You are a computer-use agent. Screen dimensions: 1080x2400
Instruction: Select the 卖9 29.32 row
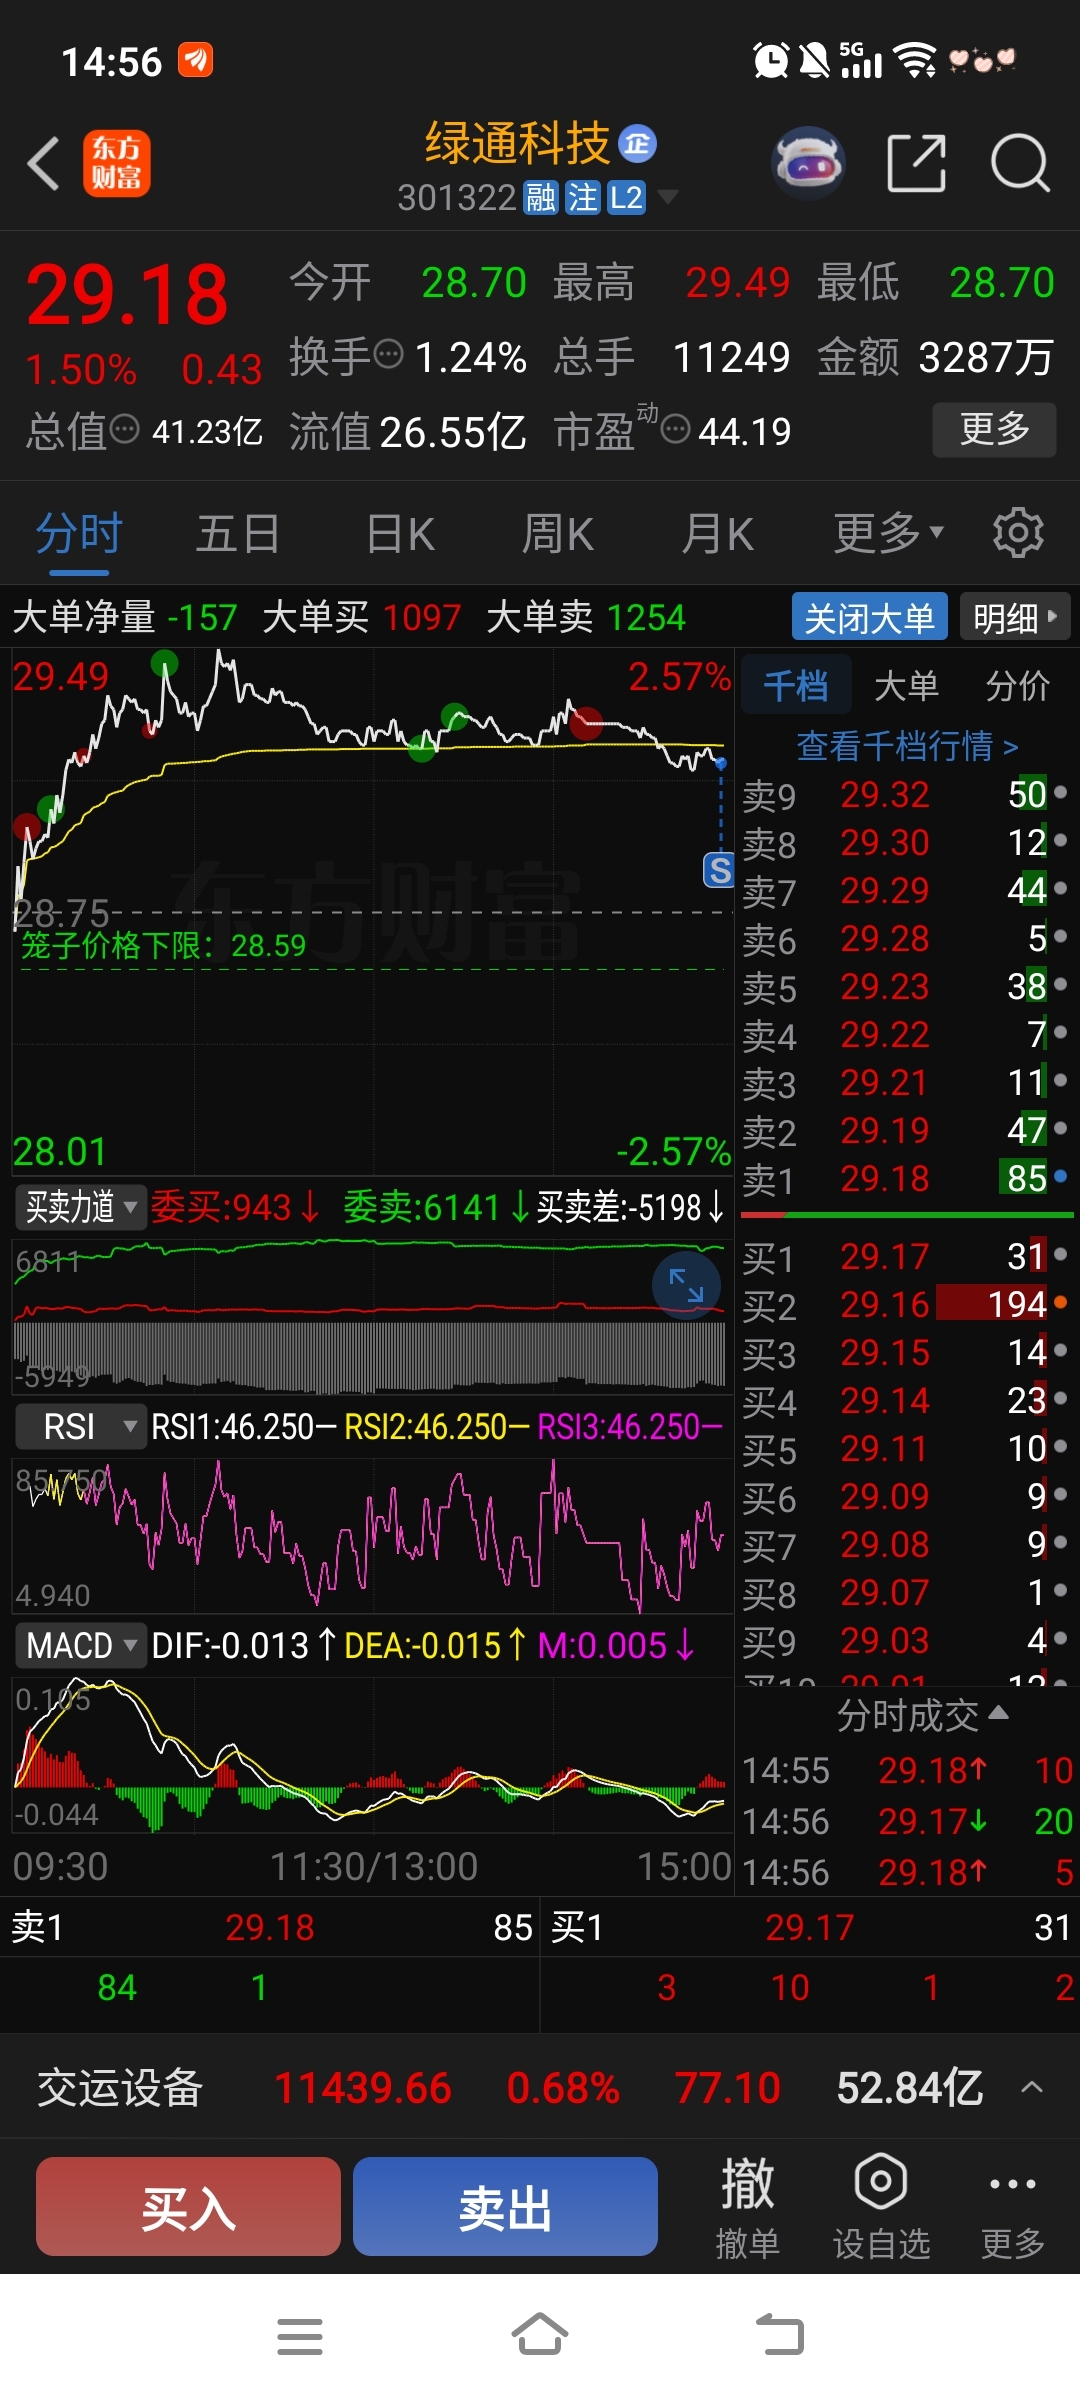(906, 795)
